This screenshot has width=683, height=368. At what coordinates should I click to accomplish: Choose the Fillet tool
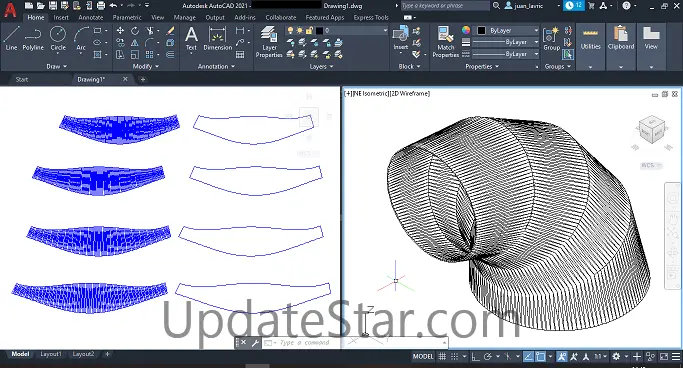pyautogui.click(x=150, y=43)
